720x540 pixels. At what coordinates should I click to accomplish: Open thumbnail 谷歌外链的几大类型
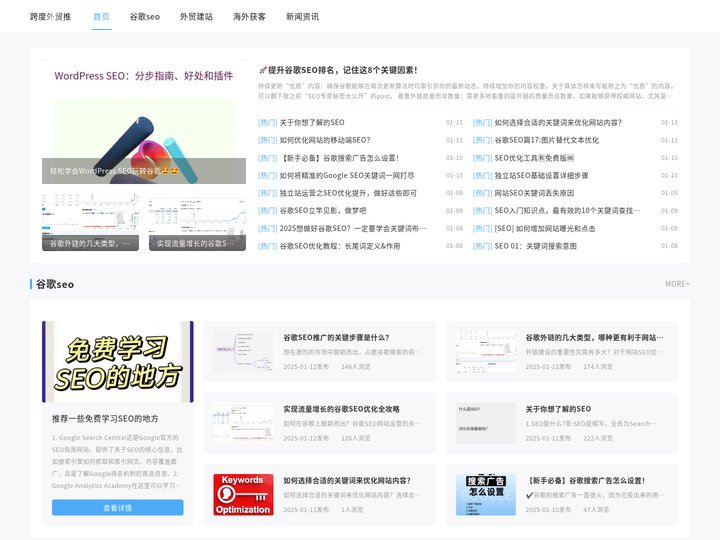[90, 221]
